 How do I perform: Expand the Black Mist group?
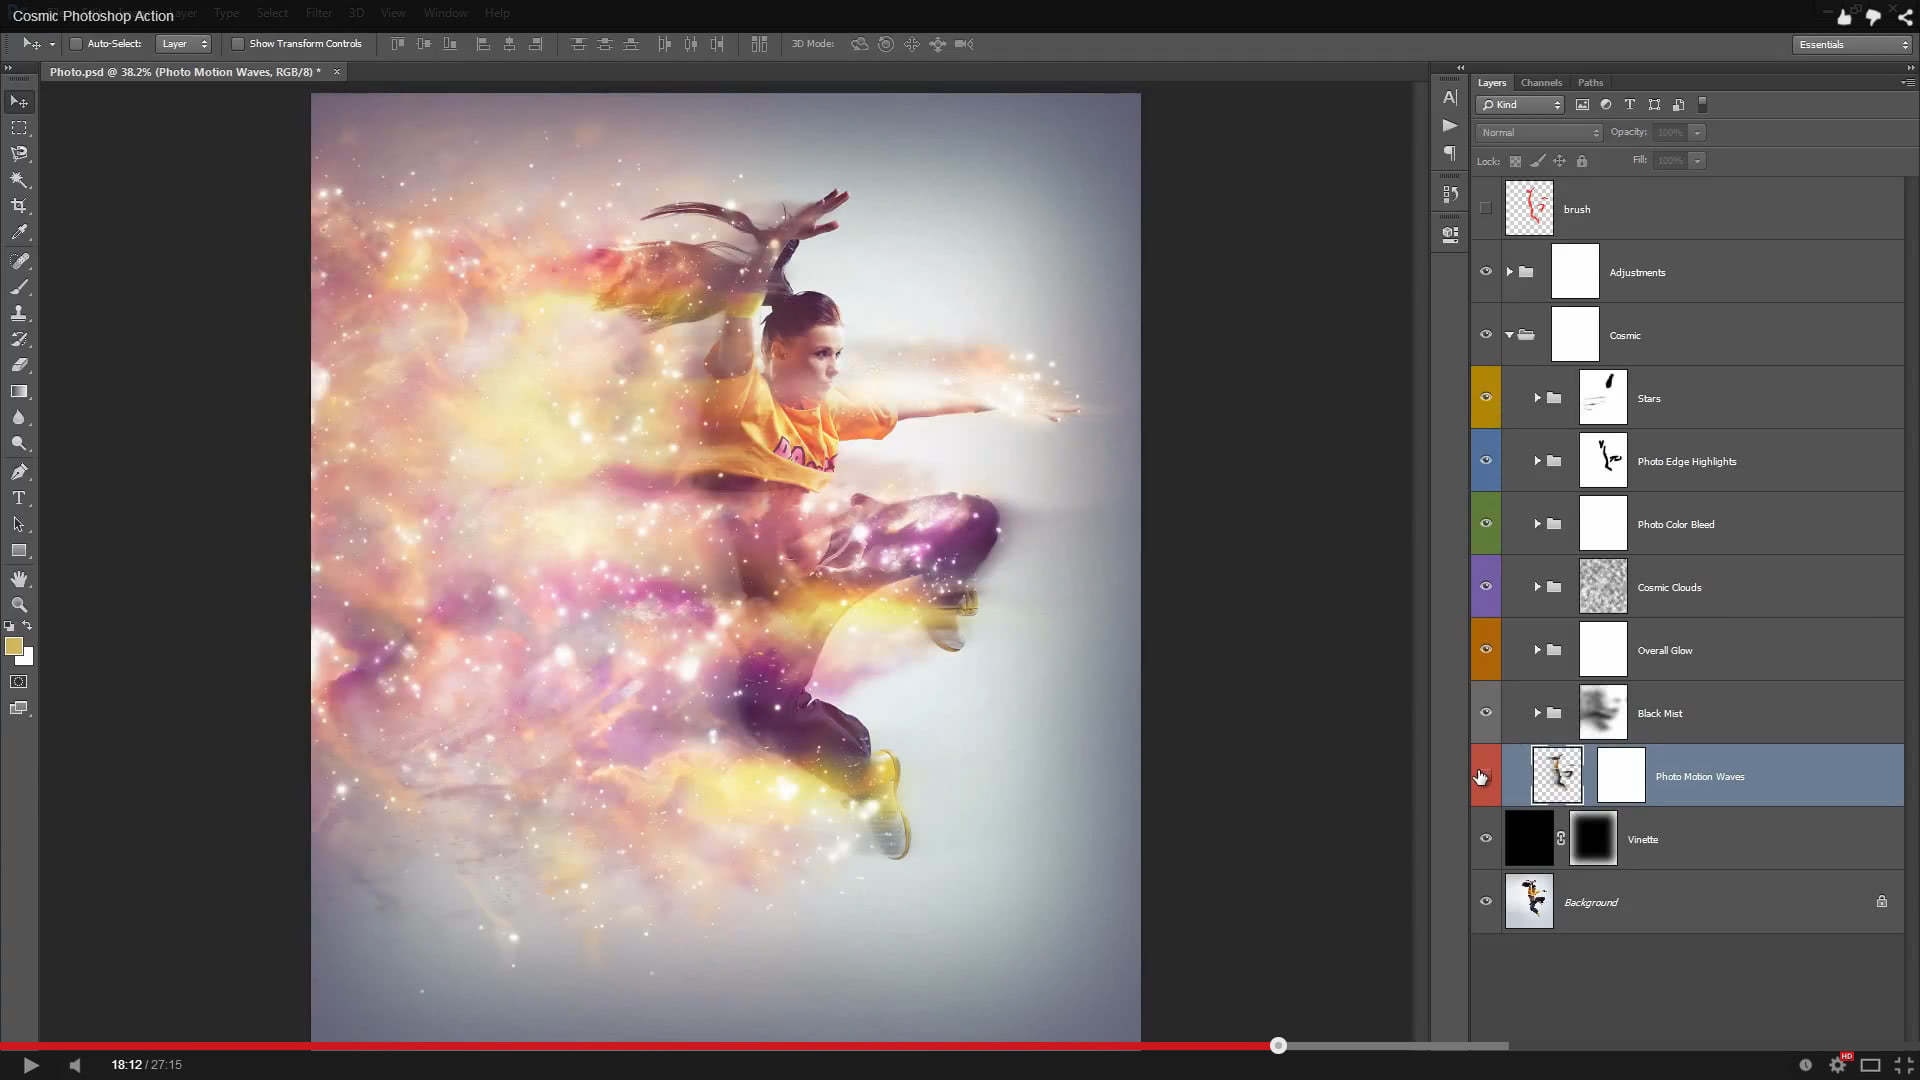1538,712
